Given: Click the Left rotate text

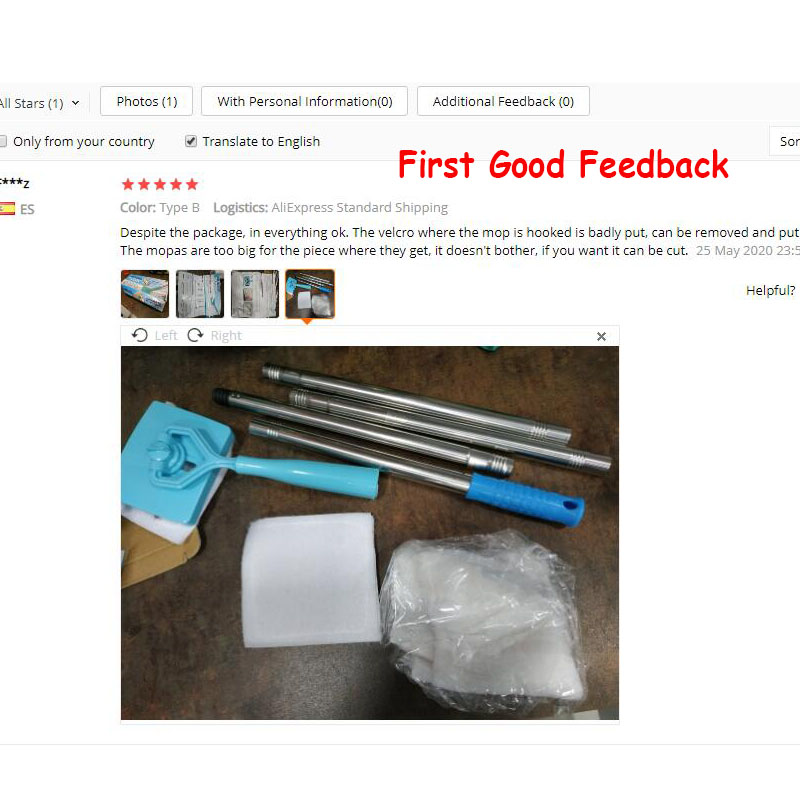Looking at the screenshot, I should click(x=166, y=335).
